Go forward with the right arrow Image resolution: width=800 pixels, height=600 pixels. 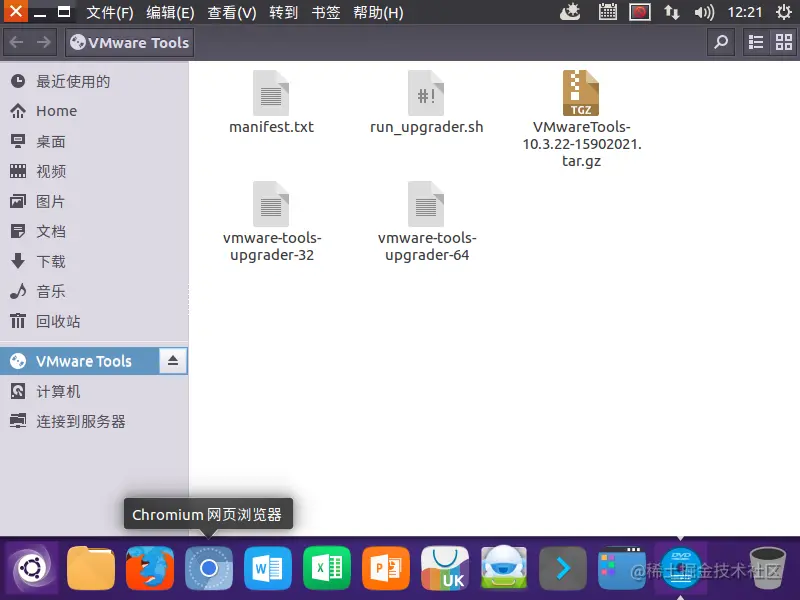pyautogui.click(x=44, y=42)
